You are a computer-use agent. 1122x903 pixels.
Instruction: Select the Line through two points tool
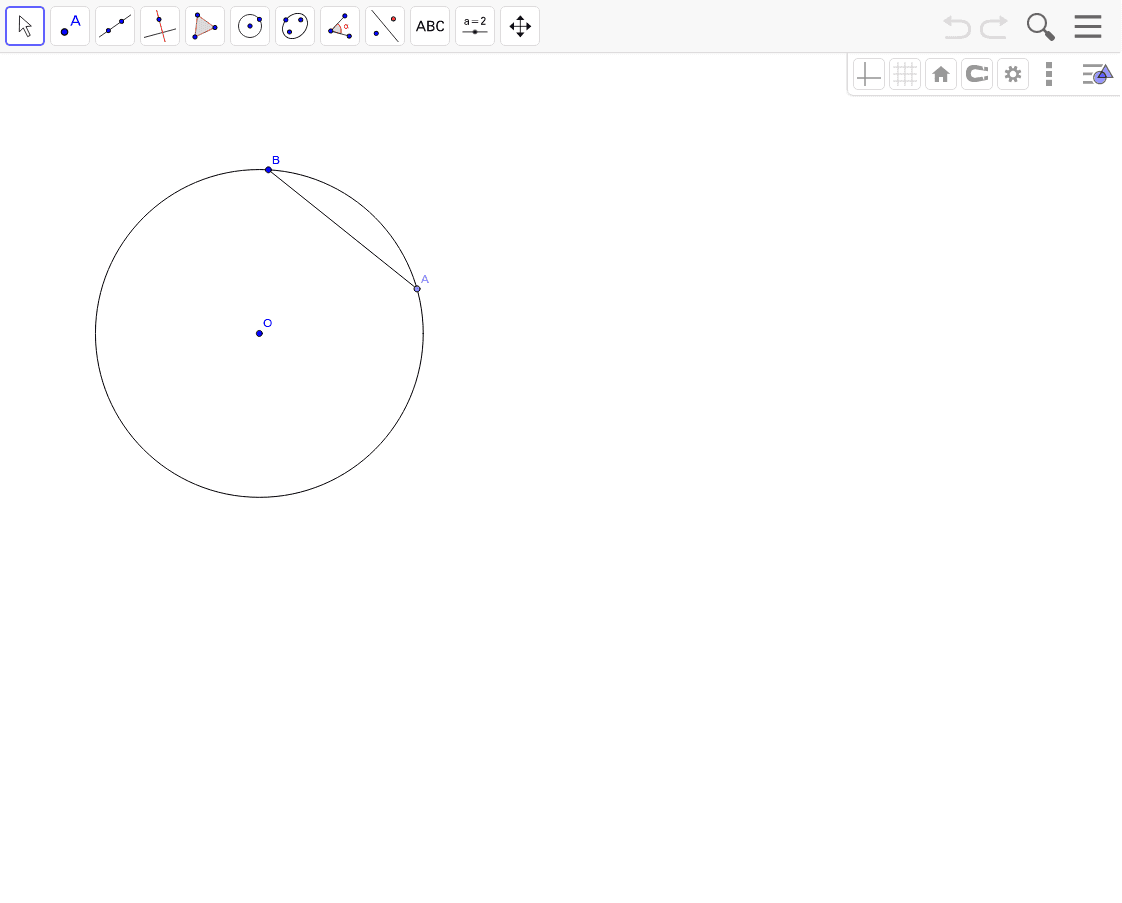[x=115, y=26]
